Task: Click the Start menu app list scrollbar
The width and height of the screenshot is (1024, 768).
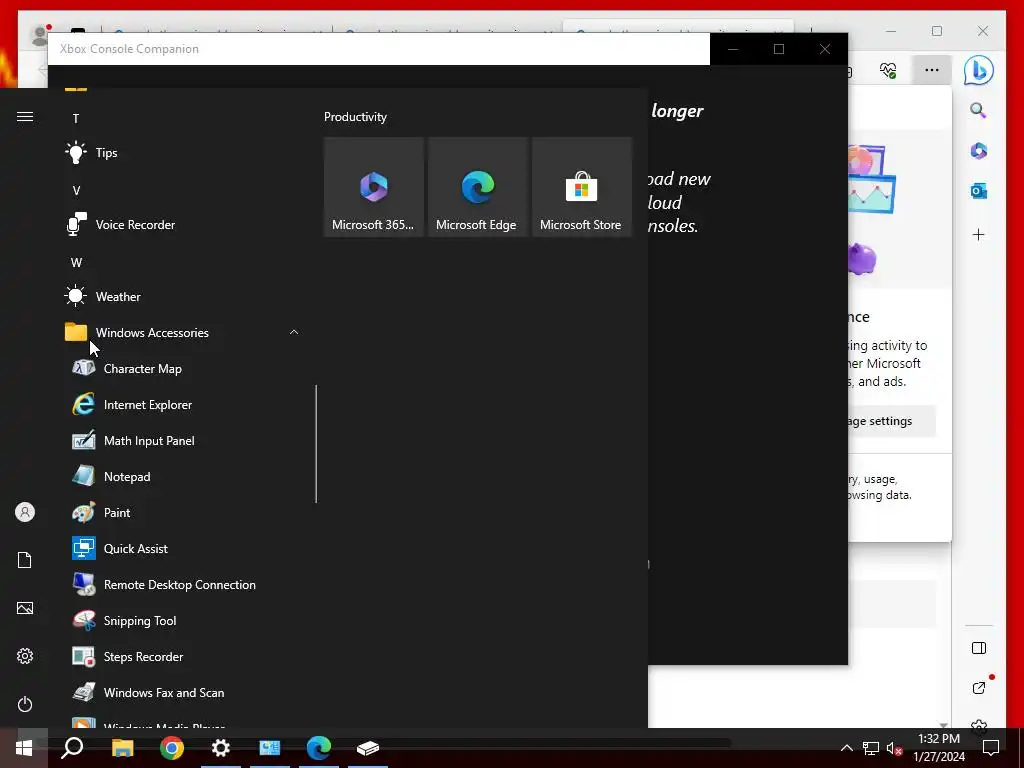Action: click(316, 444)
